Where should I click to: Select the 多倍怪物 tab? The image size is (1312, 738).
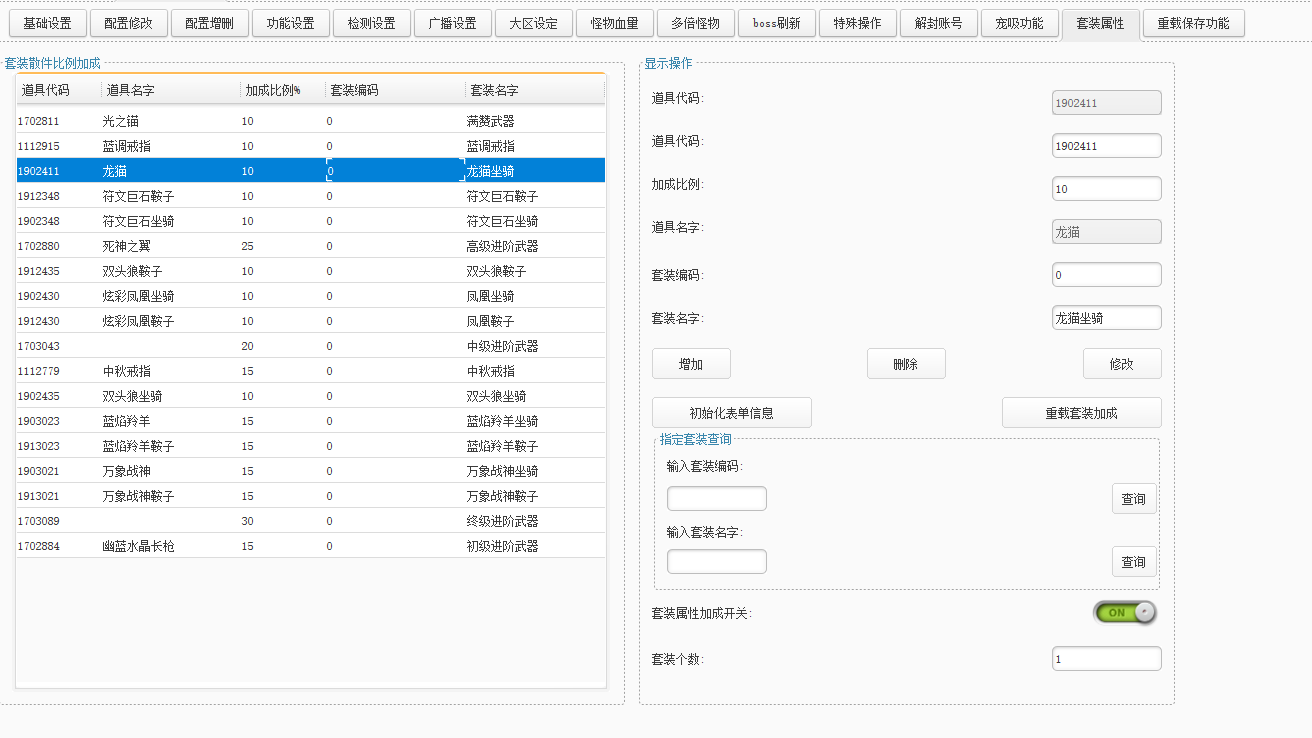tap(695, 23)
